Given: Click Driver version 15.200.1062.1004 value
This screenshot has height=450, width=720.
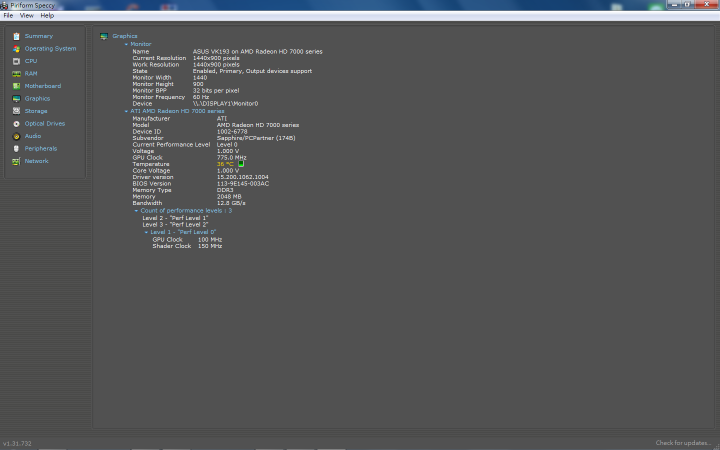Looking at the screenshot, I should (243, 177).
